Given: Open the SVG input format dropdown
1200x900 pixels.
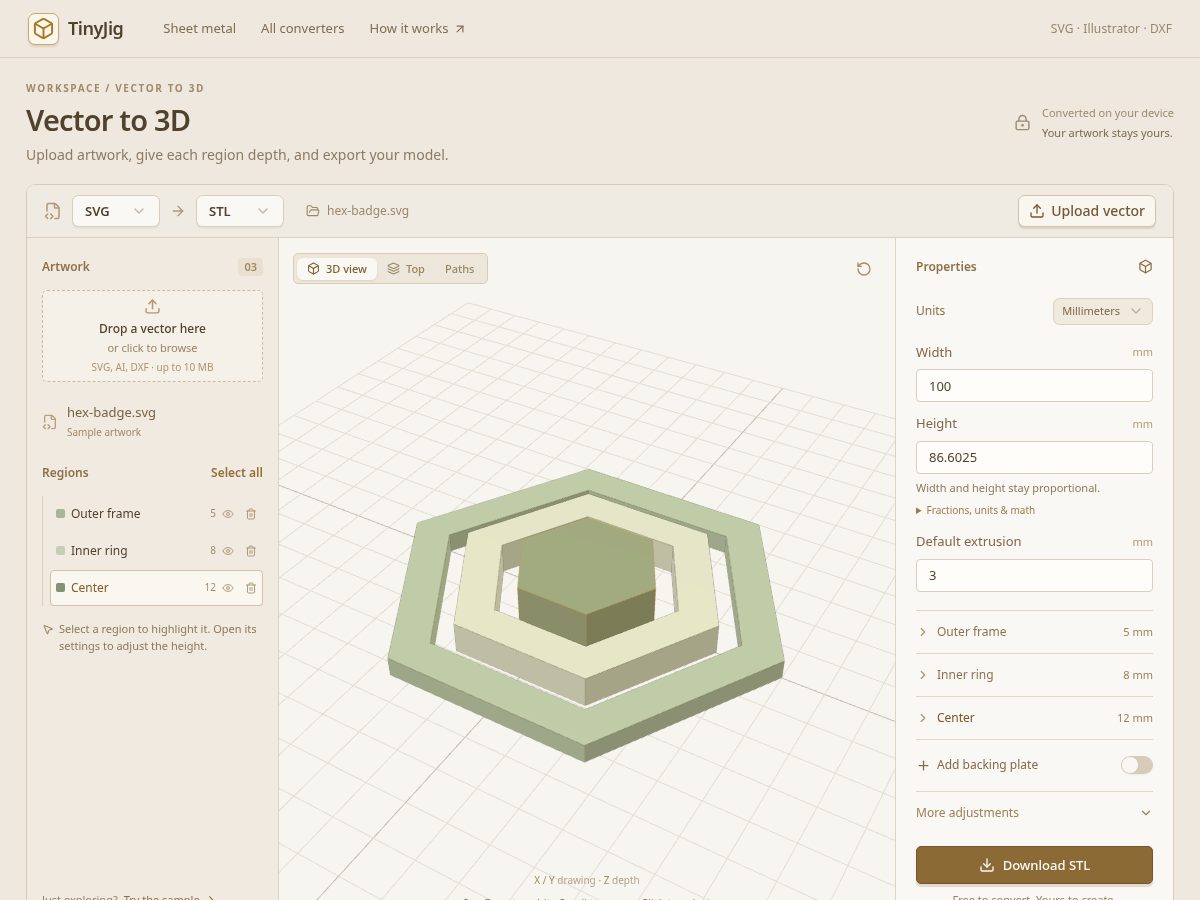Looking at the screenshot, I should pos(116,211).
